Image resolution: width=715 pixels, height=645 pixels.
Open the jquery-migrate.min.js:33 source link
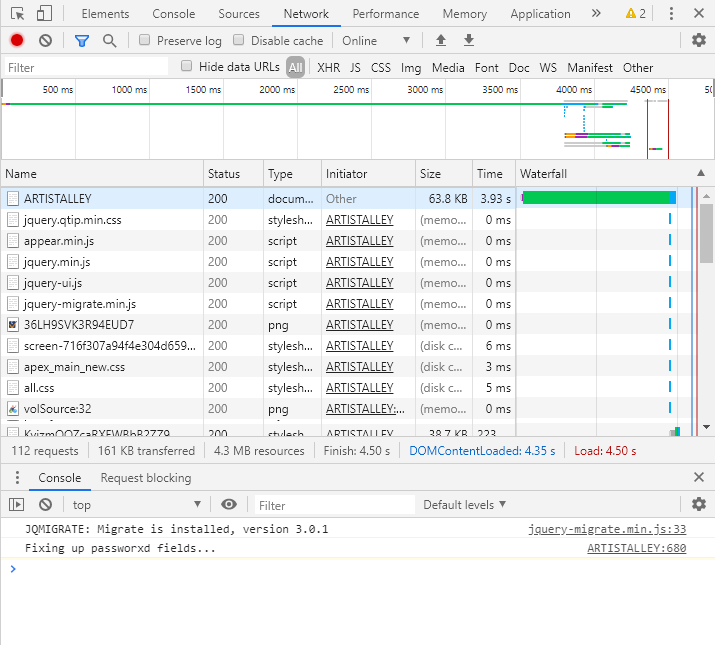click(607, 529)
